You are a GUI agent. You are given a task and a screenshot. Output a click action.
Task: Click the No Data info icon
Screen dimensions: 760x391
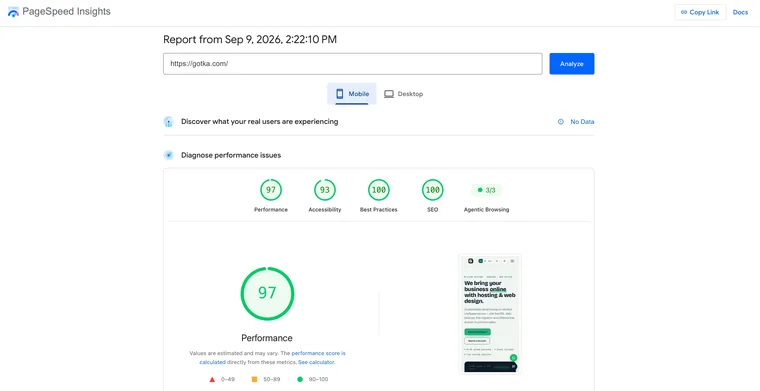(561, 122)
